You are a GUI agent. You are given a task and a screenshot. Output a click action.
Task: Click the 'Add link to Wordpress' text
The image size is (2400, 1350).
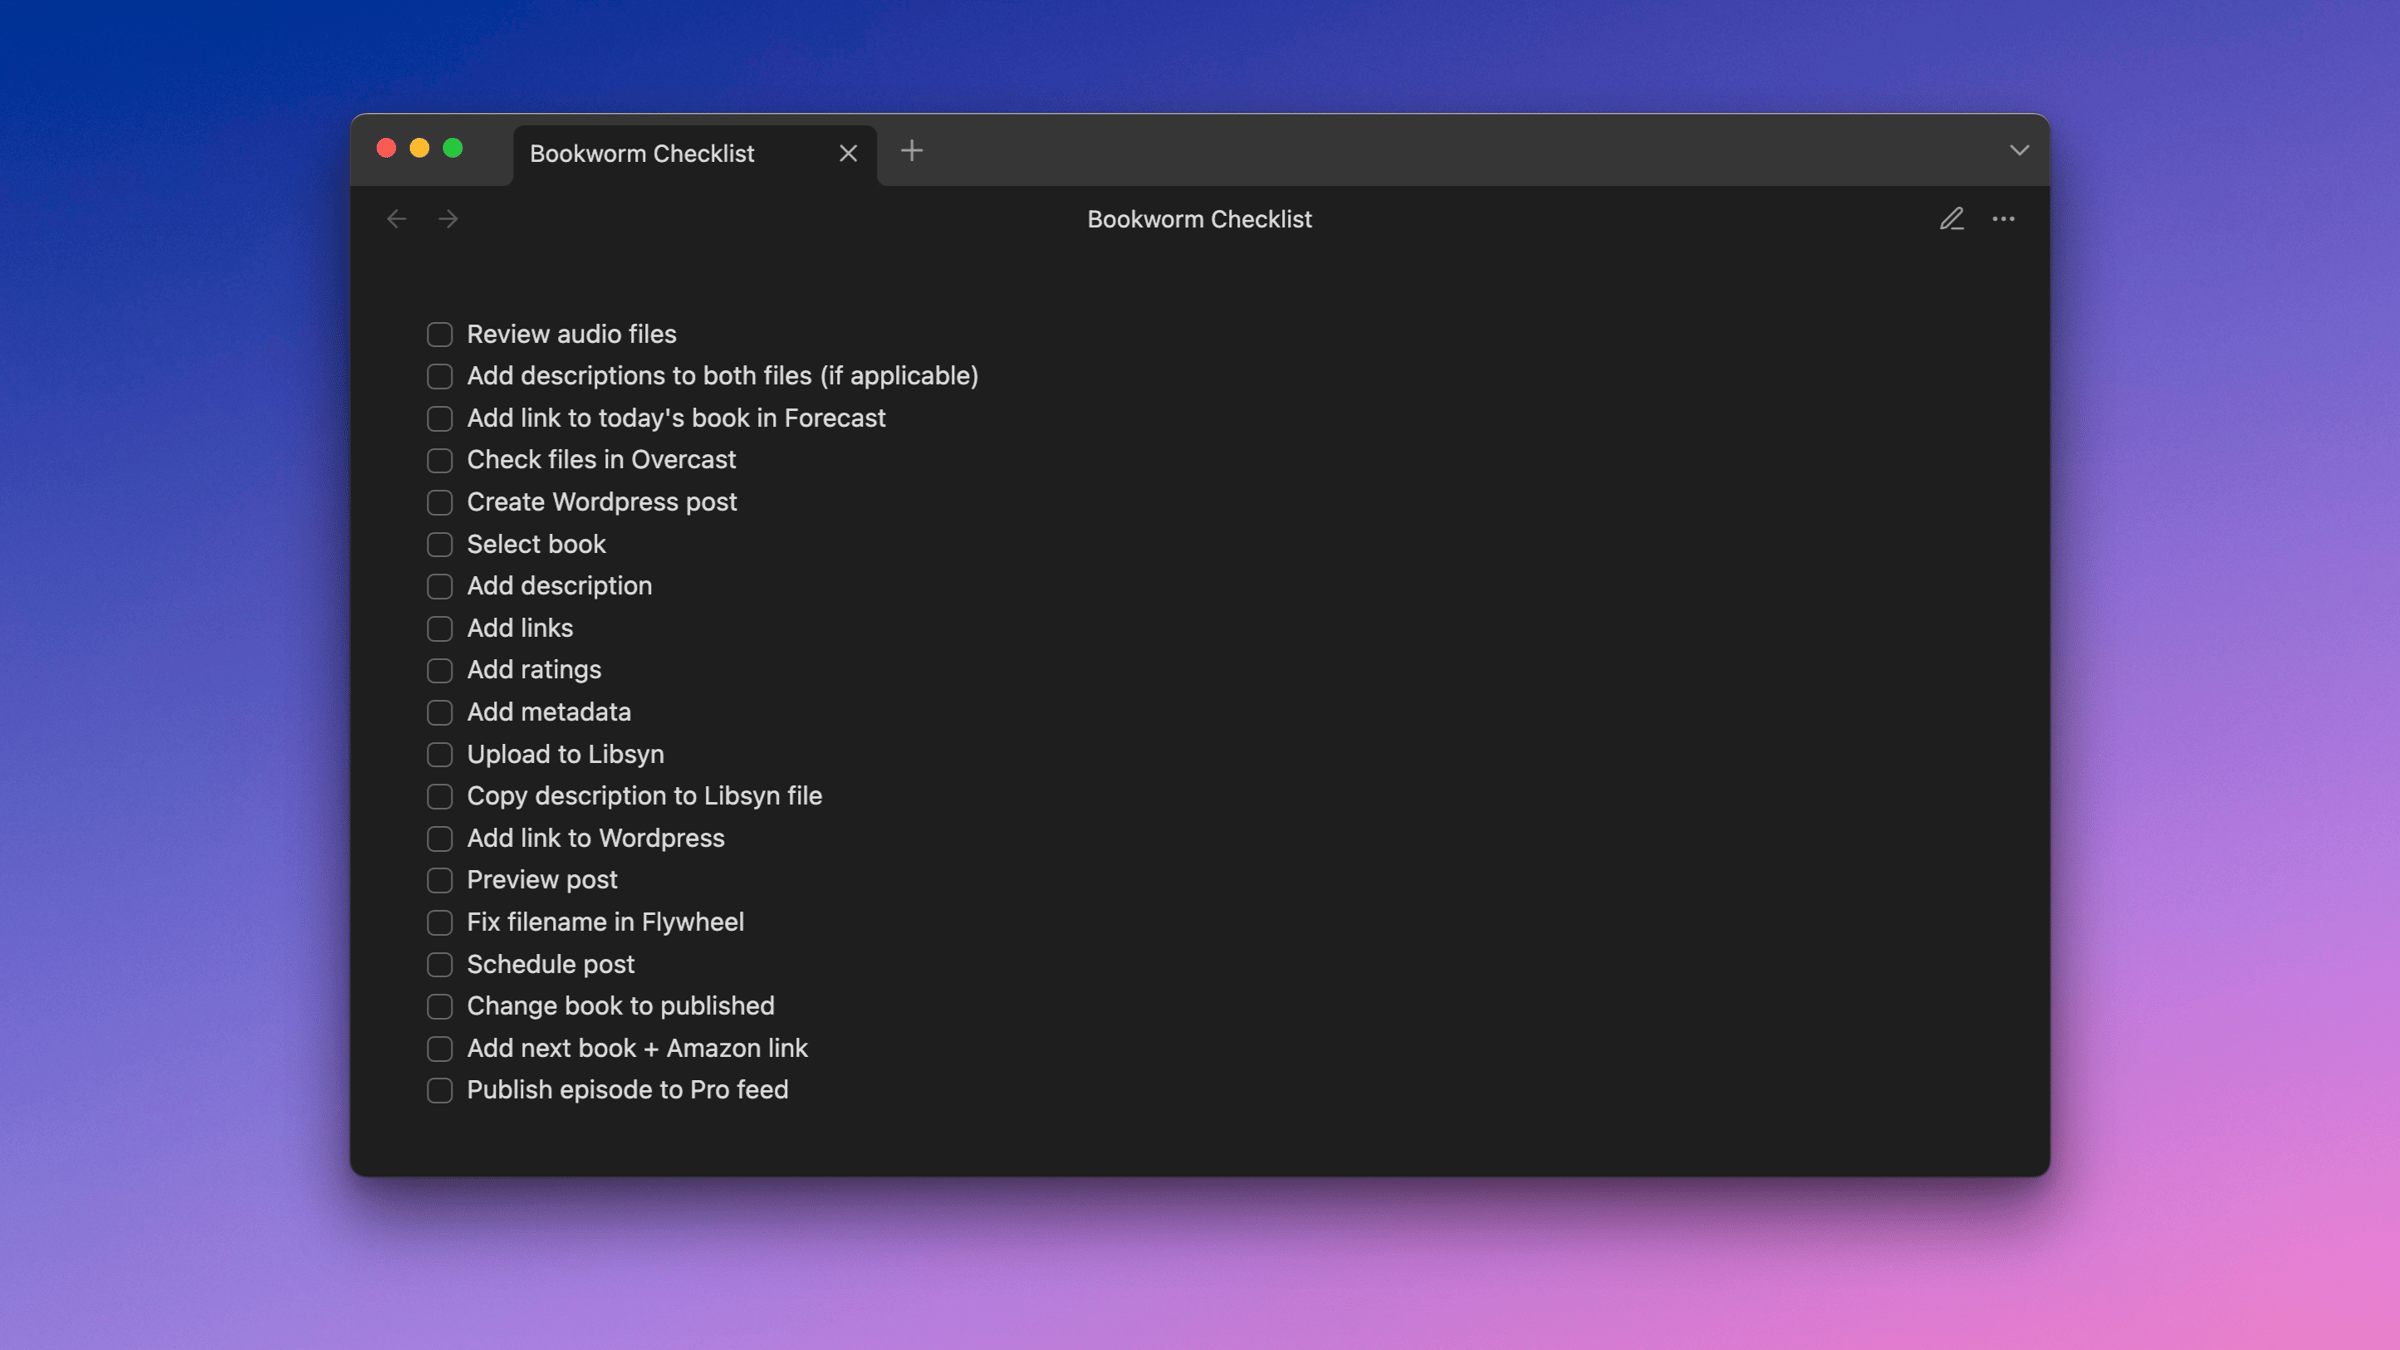click(x=595, y=838)
